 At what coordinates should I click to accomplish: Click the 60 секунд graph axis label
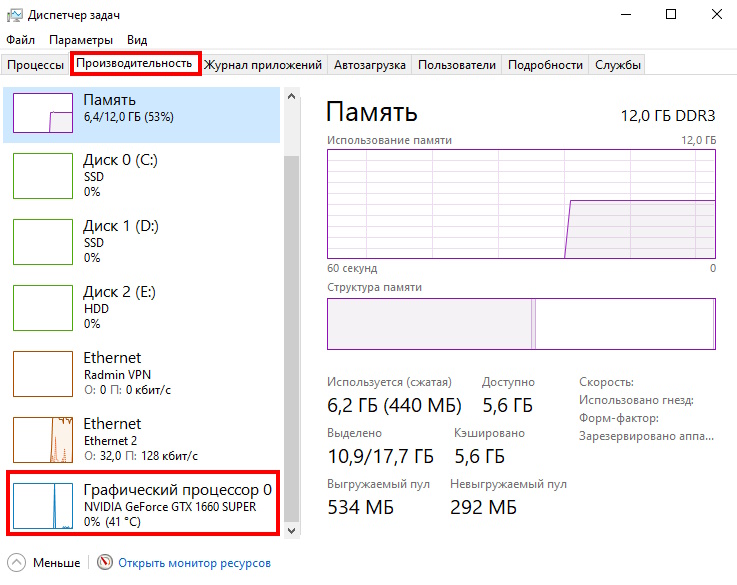352,268
